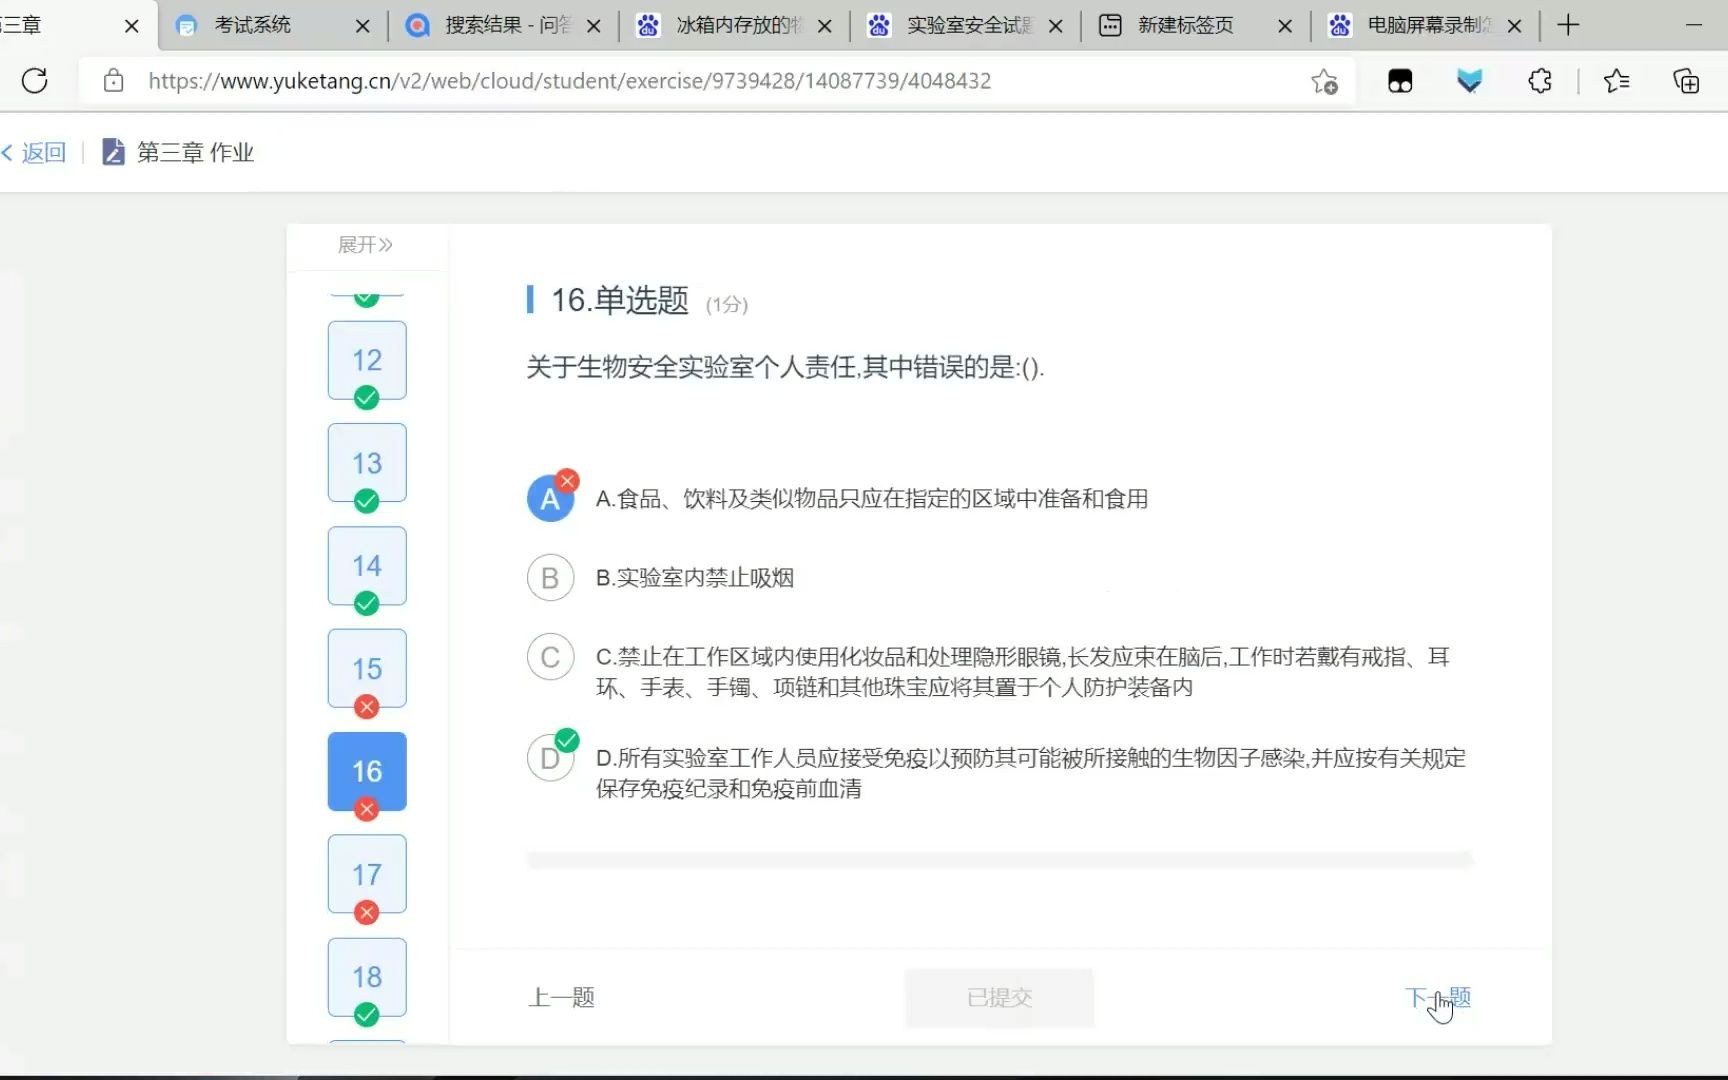The height and width of the screenshot is (1080, 1728).
Task: Close the 考试系统 tab
Action: pyautogui.click(x=363, y=26)
